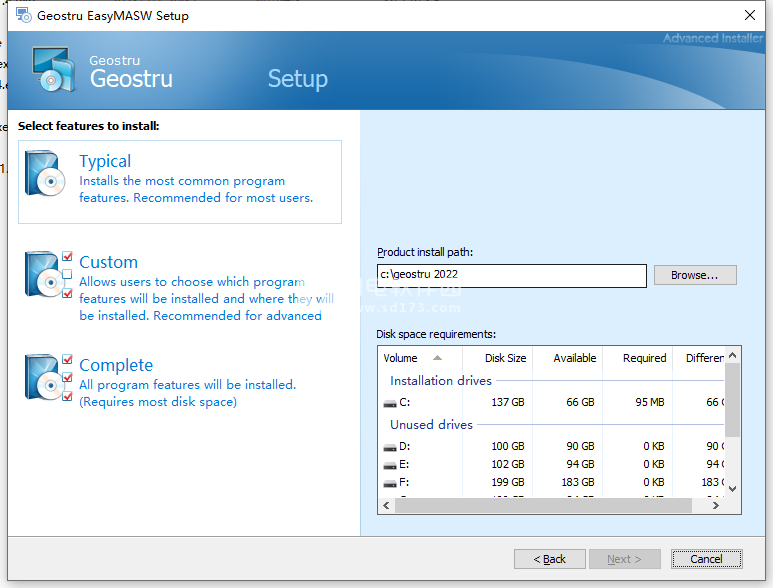Click the greyed-out Next button

[x=625, y=559]
